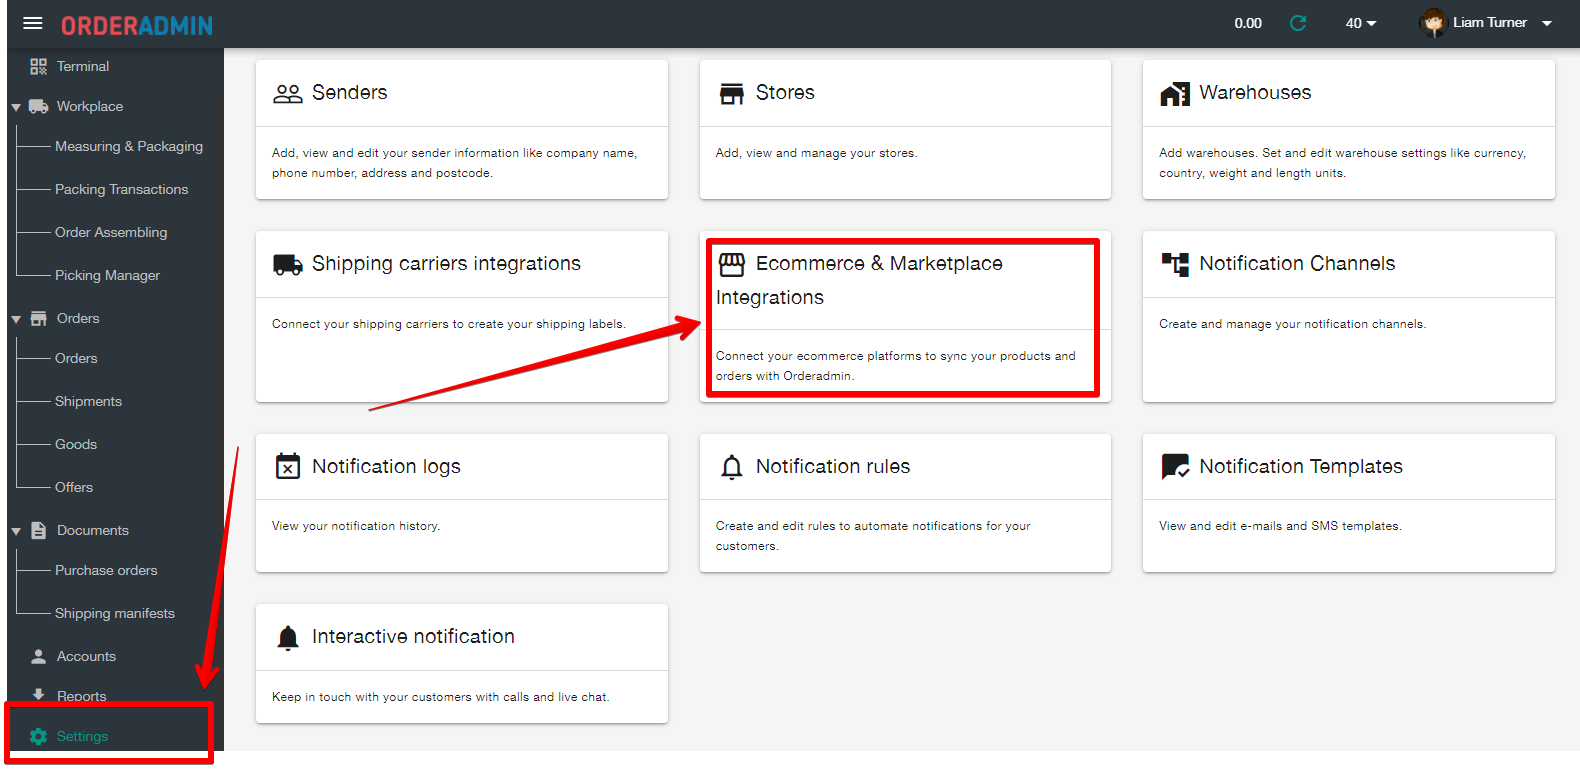Click the Workplace truck icon
The width and height of the screenshot is (1580, 769).
point(38,106)
